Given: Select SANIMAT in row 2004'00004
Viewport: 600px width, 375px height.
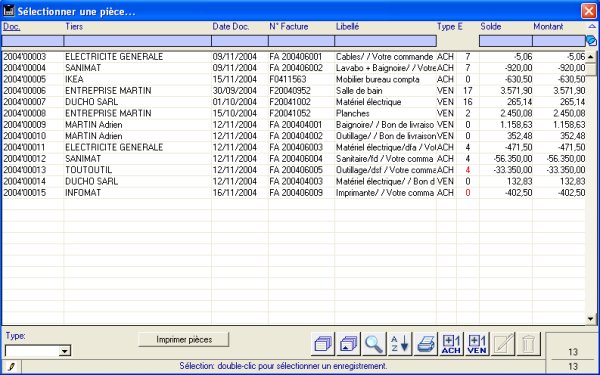Looking at the screenshot, I should [83, 68].
